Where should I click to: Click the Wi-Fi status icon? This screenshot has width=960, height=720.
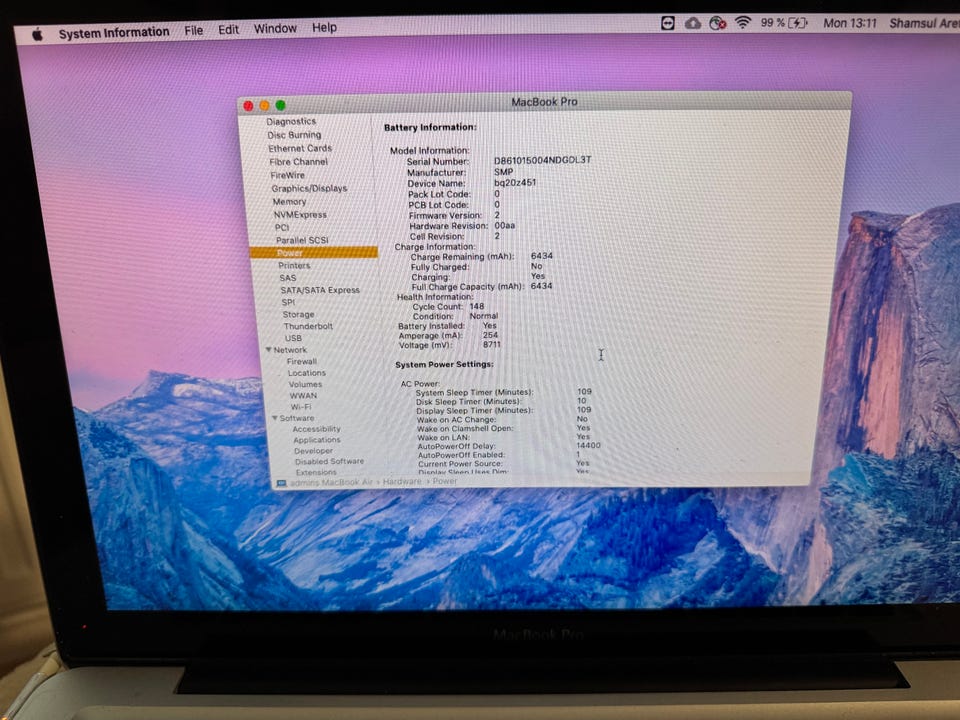point(743,23)
